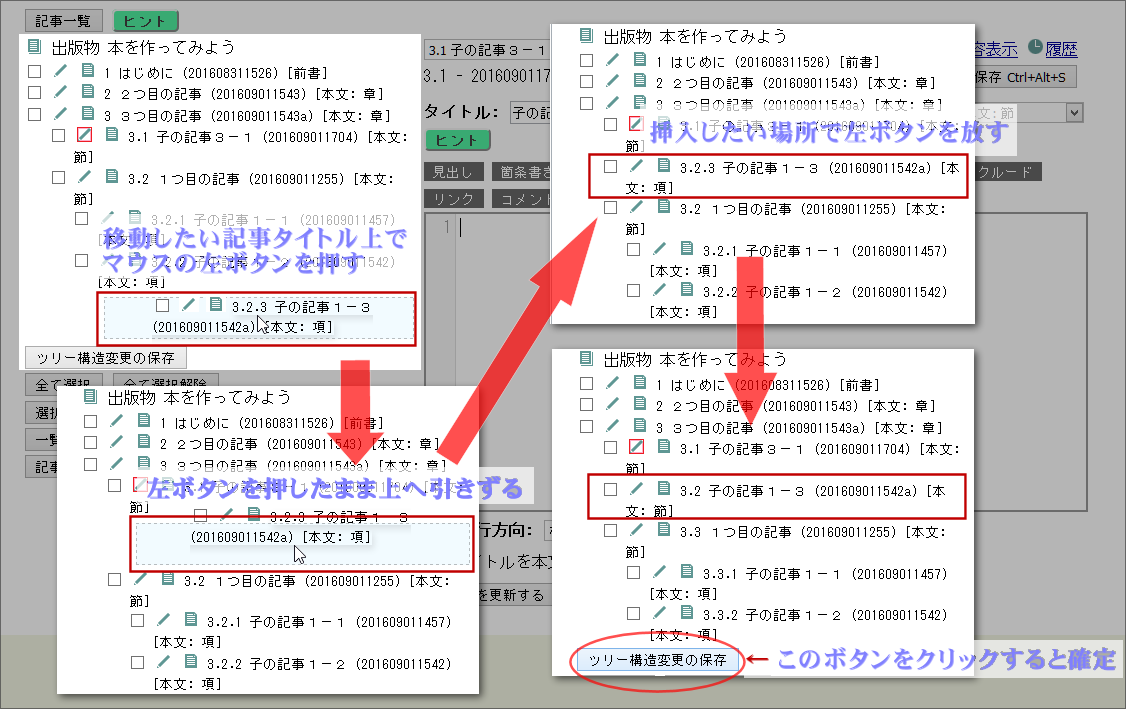This screenshot has height=709, width=1126.
Task: Click pencil icon for 1 はじめに in upper-left tree panel
Action: click(x=60, y=70)
